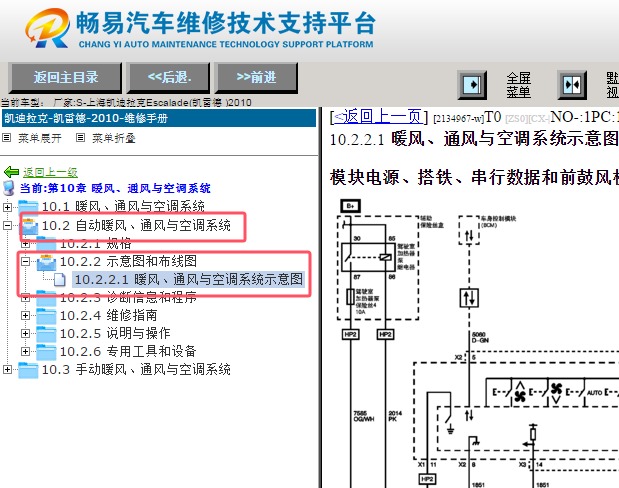Click the 10.2.3 folder icon
This screenshot has height=488, width=619.
[46, 298]
